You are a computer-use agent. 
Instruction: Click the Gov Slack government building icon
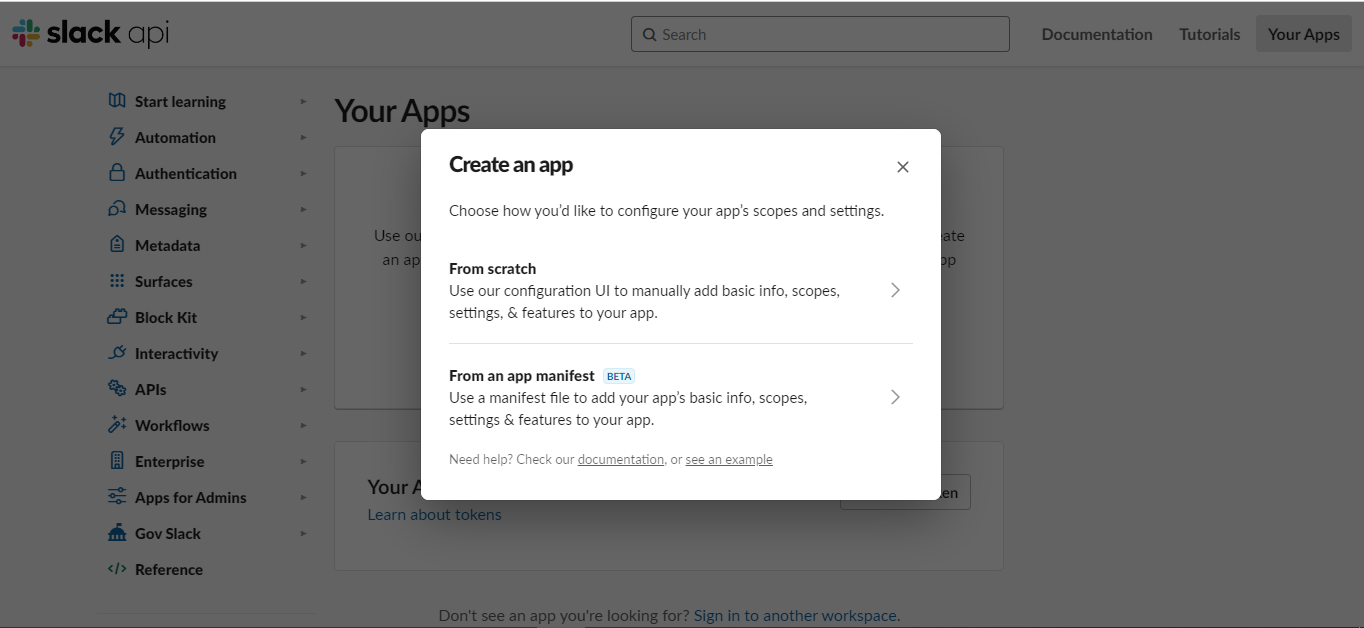tap(117, 533)
